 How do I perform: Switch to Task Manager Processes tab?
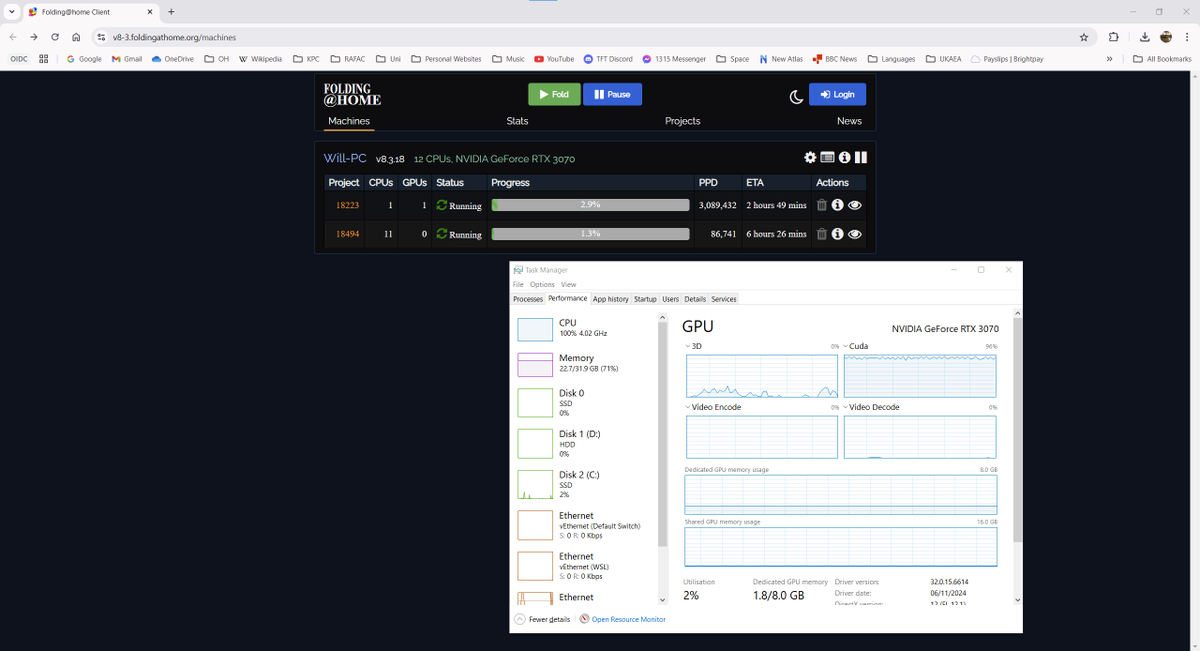point(528,299)
